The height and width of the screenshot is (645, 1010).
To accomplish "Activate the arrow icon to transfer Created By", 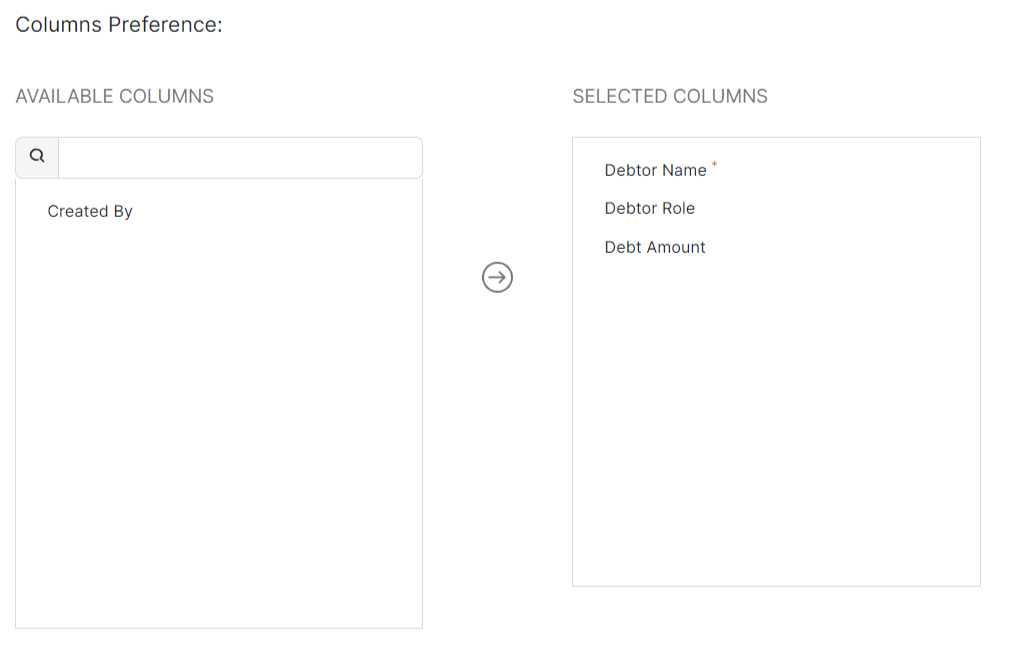I will coord(497,277).
